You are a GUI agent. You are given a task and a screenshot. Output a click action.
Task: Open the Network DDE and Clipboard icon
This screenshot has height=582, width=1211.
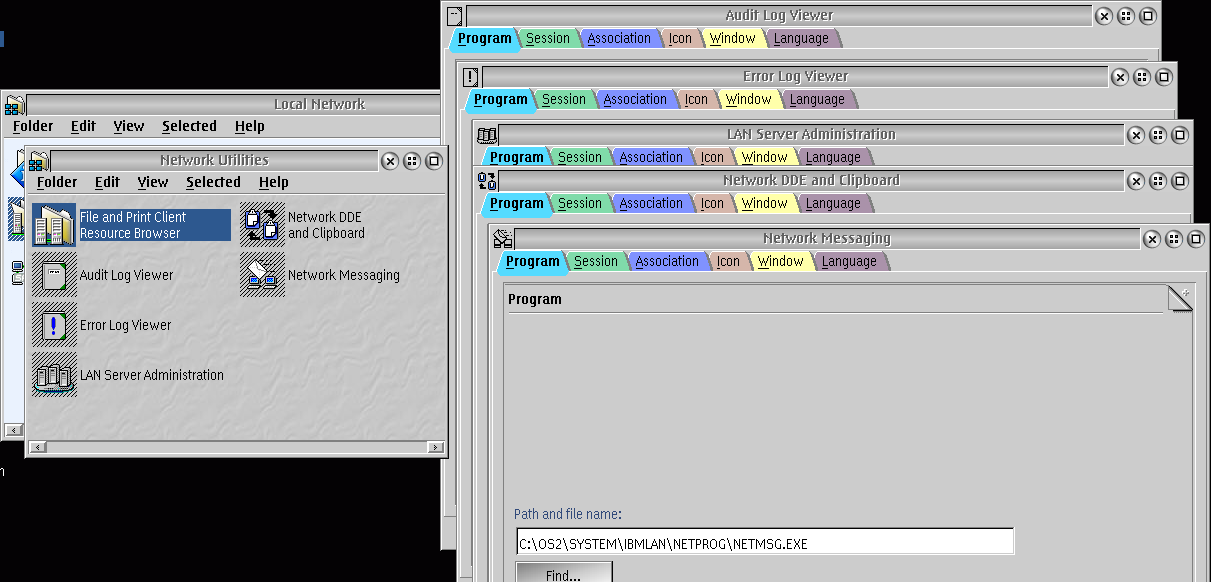(x=262, y=225)
